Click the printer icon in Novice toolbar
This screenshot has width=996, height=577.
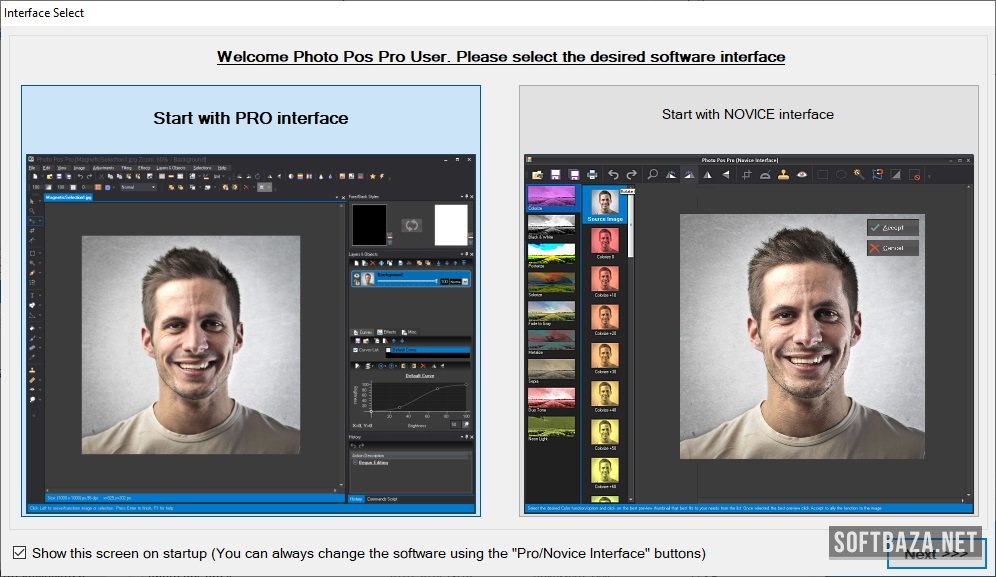click(x=592, y=174)
